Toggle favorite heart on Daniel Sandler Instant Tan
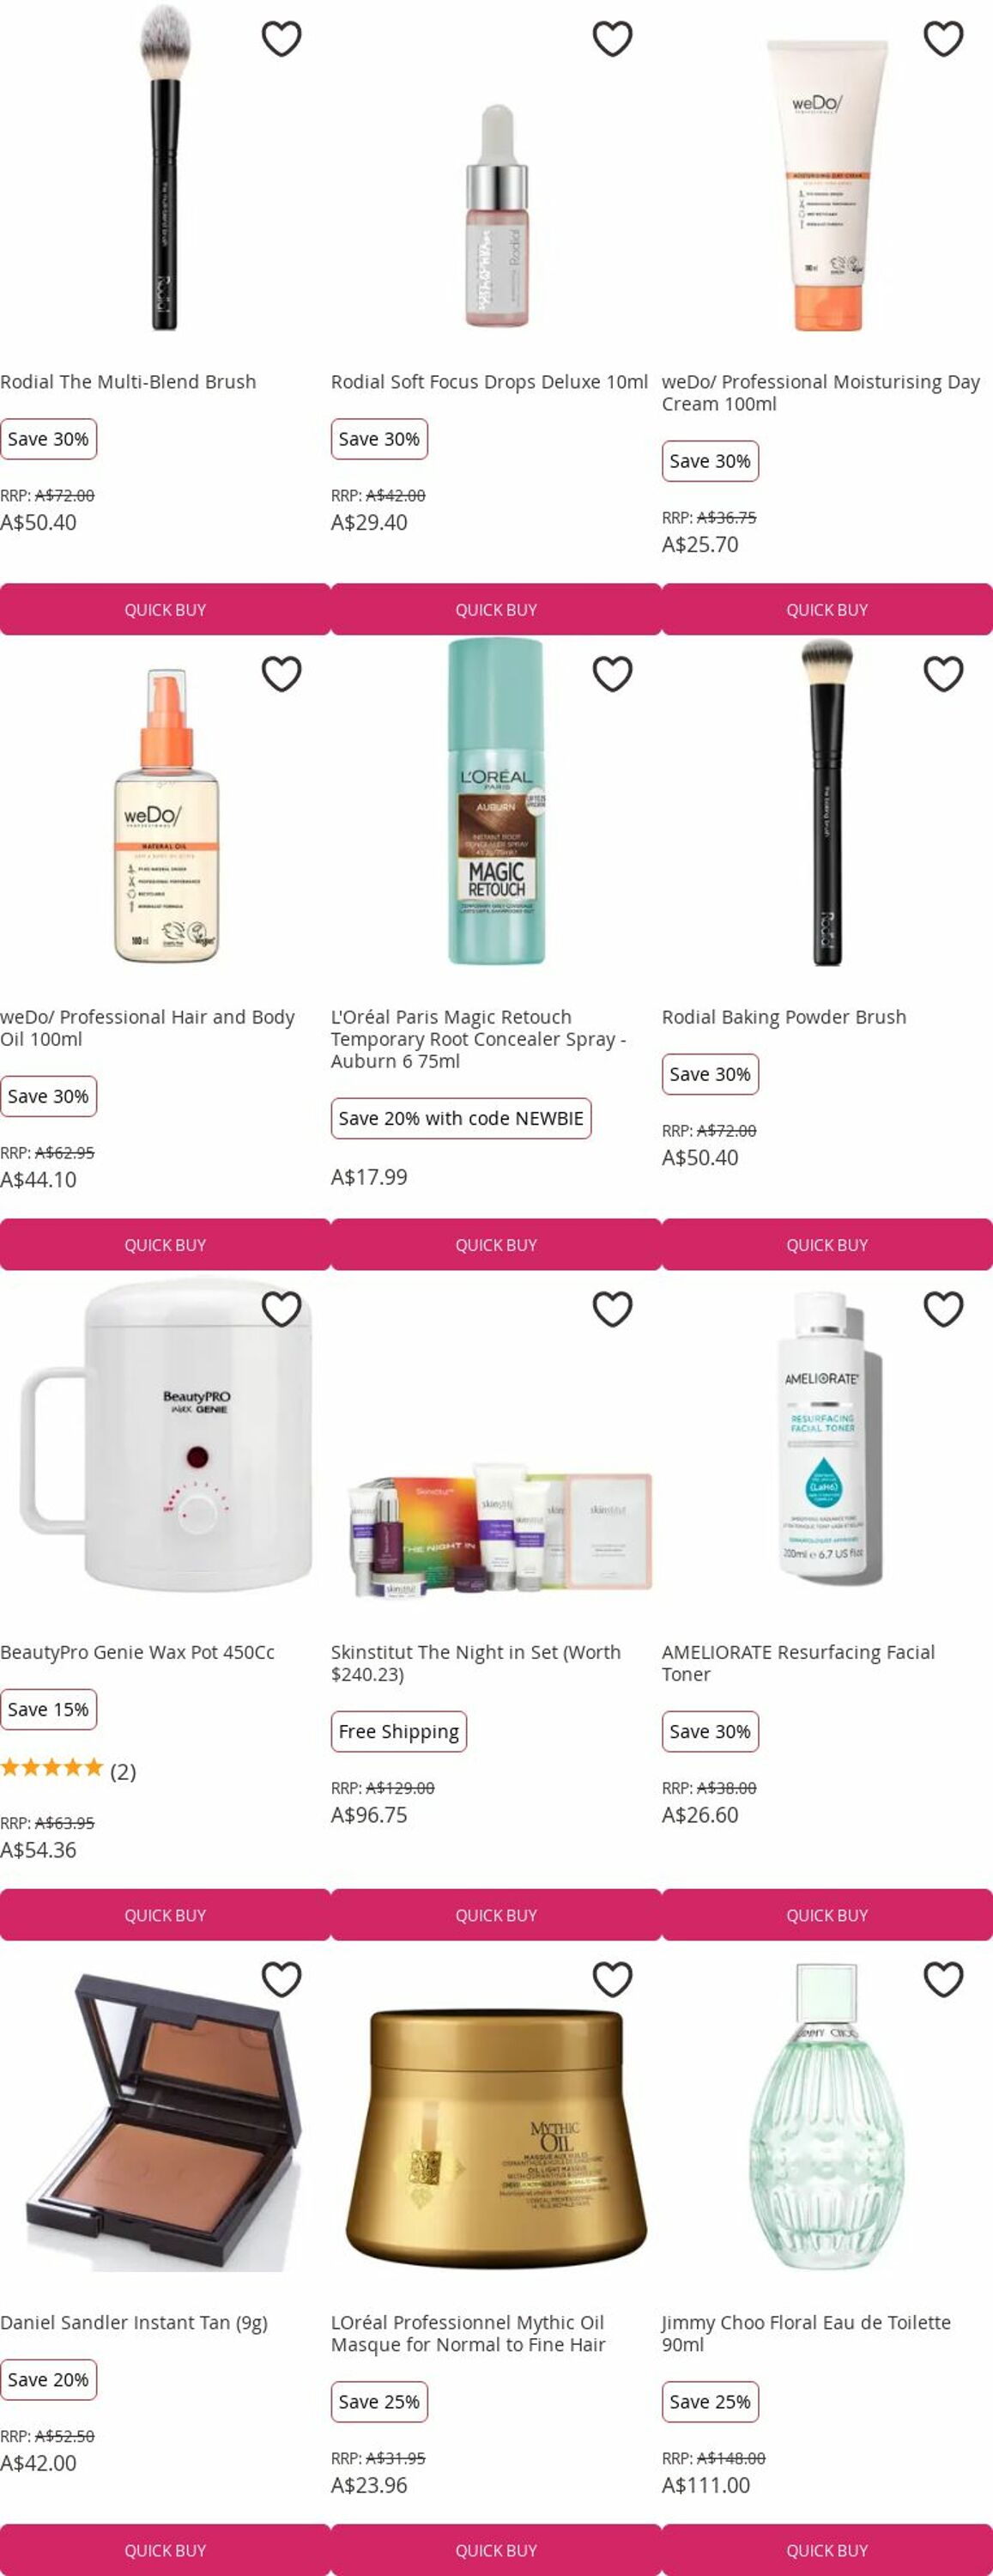The image size is (993, 2576). coord(281,1979)
